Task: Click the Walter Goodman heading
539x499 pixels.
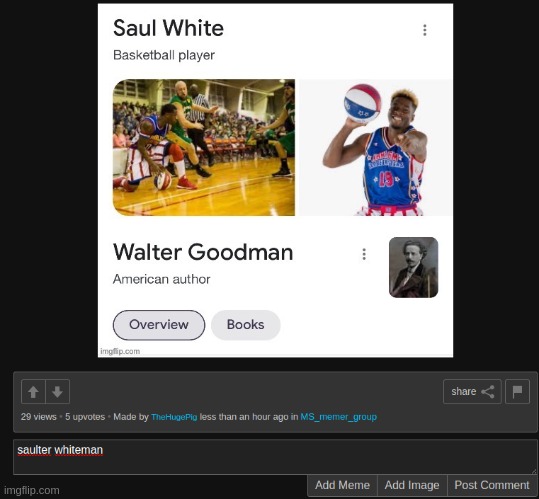Action: point(203,252)
